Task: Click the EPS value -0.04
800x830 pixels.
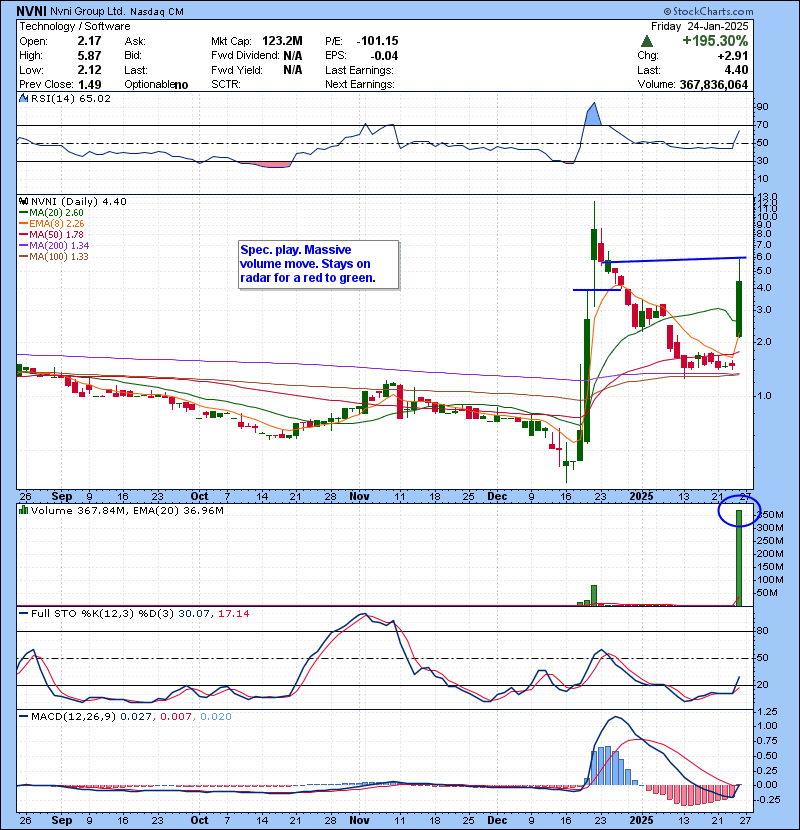Action: coord(384,56)
